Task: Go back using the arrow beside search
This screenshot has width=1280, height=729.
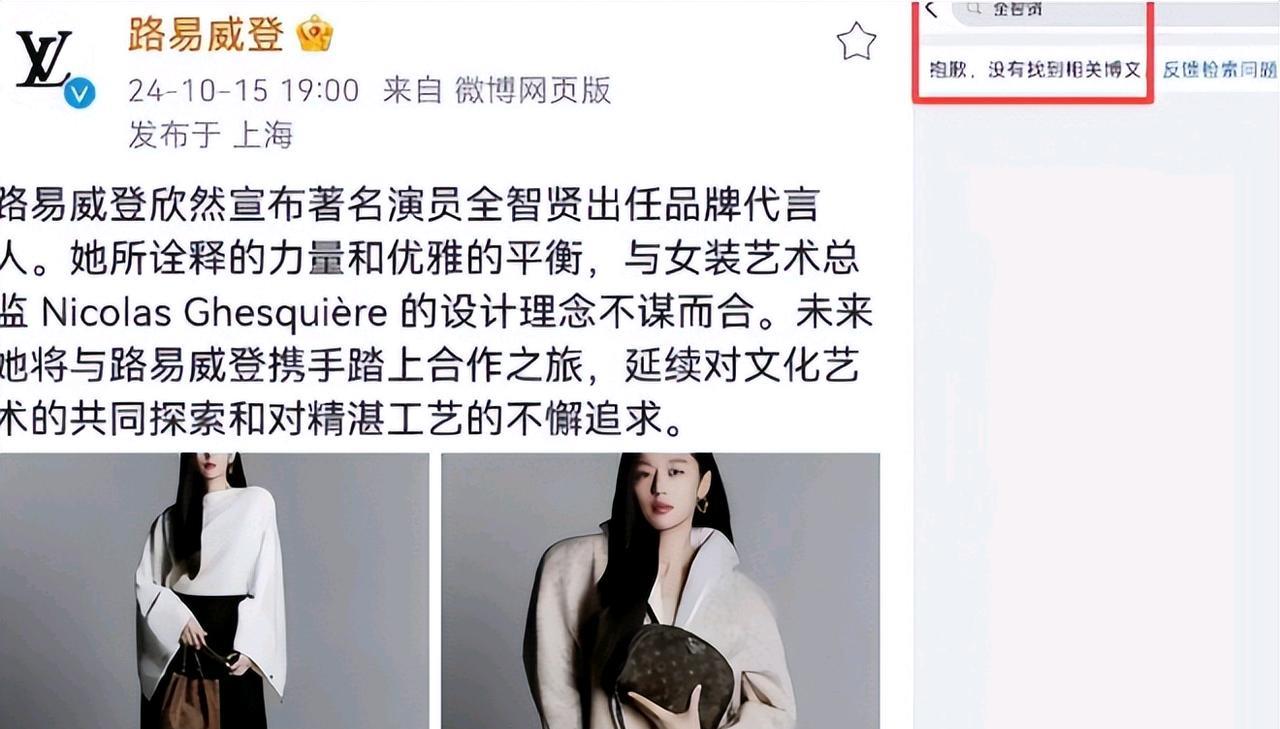Action: coord(932,10)
